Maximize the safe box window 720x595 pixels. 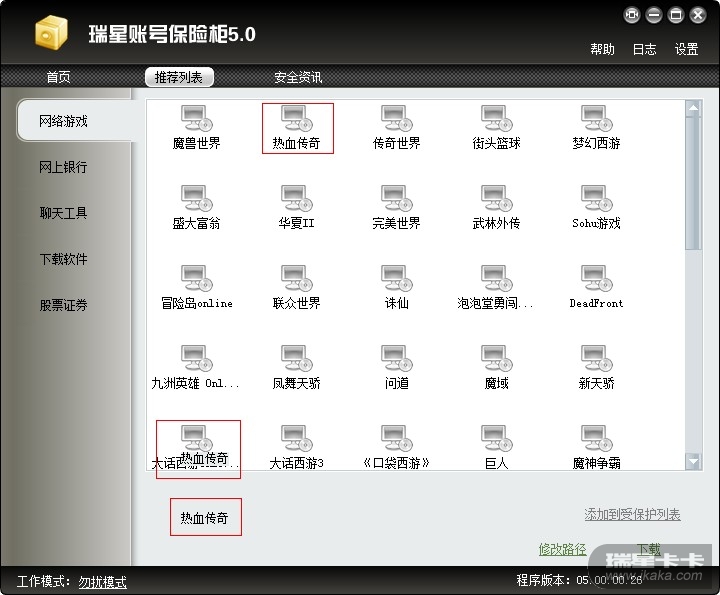pos(676,15)
